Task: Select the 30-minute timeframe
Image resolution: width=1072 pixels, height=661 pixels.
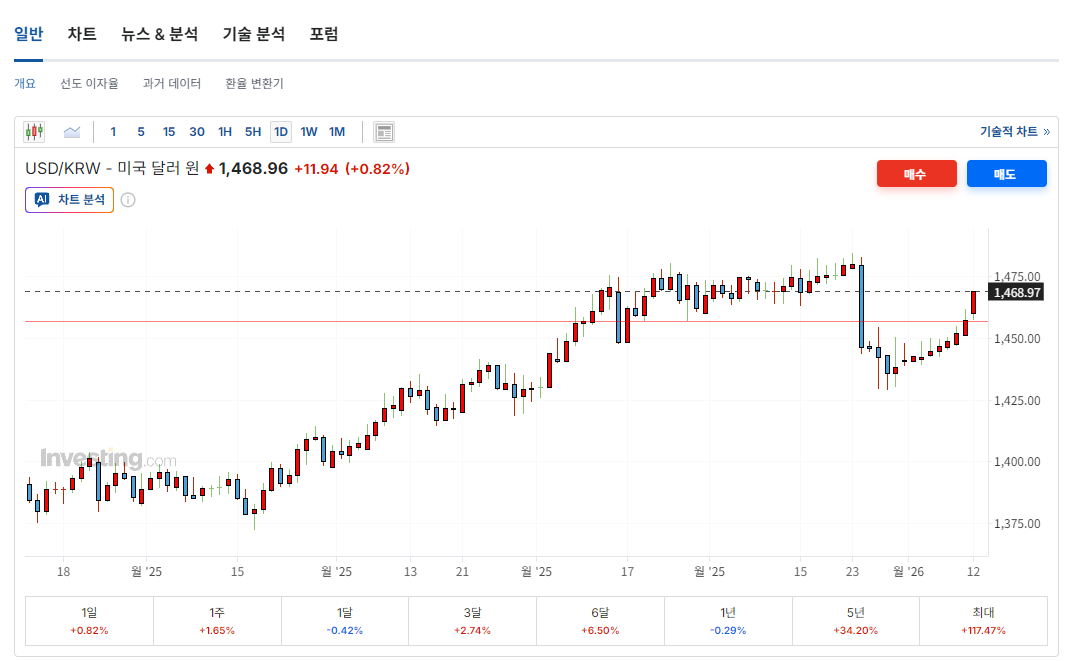Action: [x=197, y=131]
